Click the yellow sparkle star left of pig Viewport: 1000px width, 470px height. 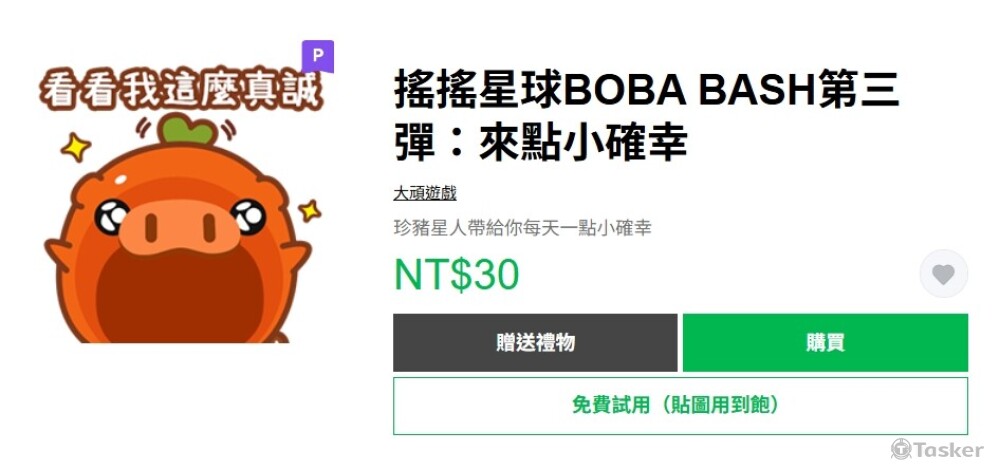(76, 147)
